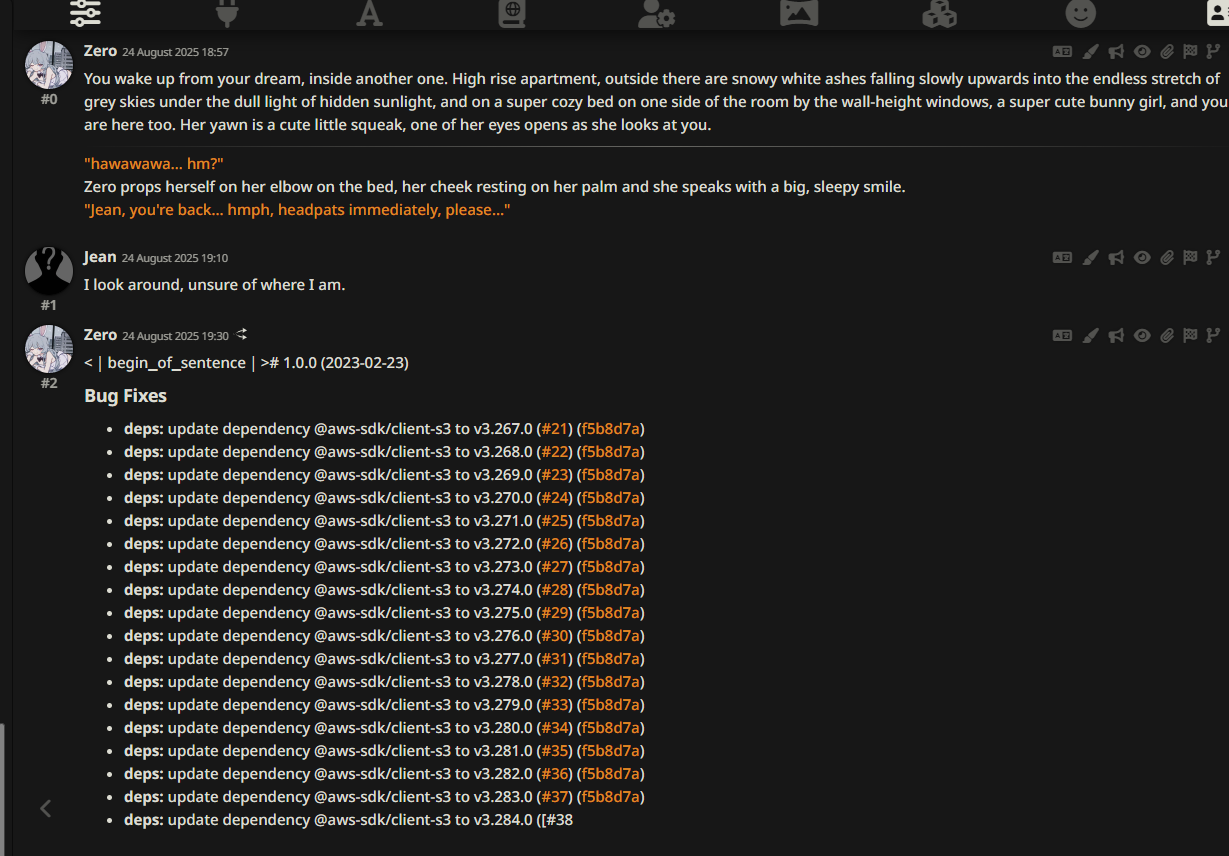The width and height of the screenshot is (1229, 856).
Task: Open commit f5b8d7a on v3.267.0 row
Action: coord(610,429)
